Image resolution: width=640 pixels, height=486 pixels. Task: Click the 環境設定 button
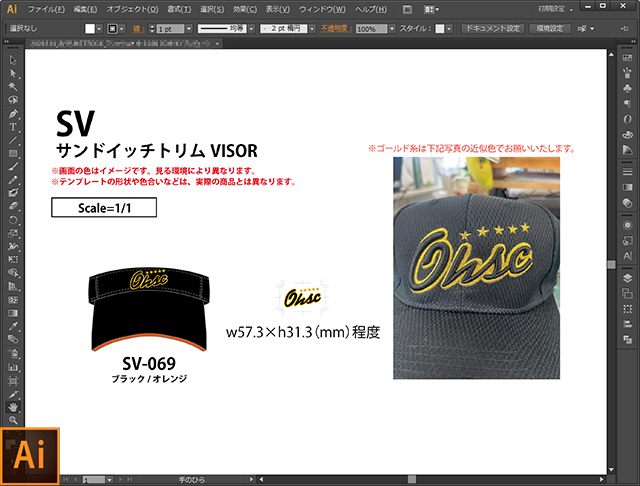551,29
